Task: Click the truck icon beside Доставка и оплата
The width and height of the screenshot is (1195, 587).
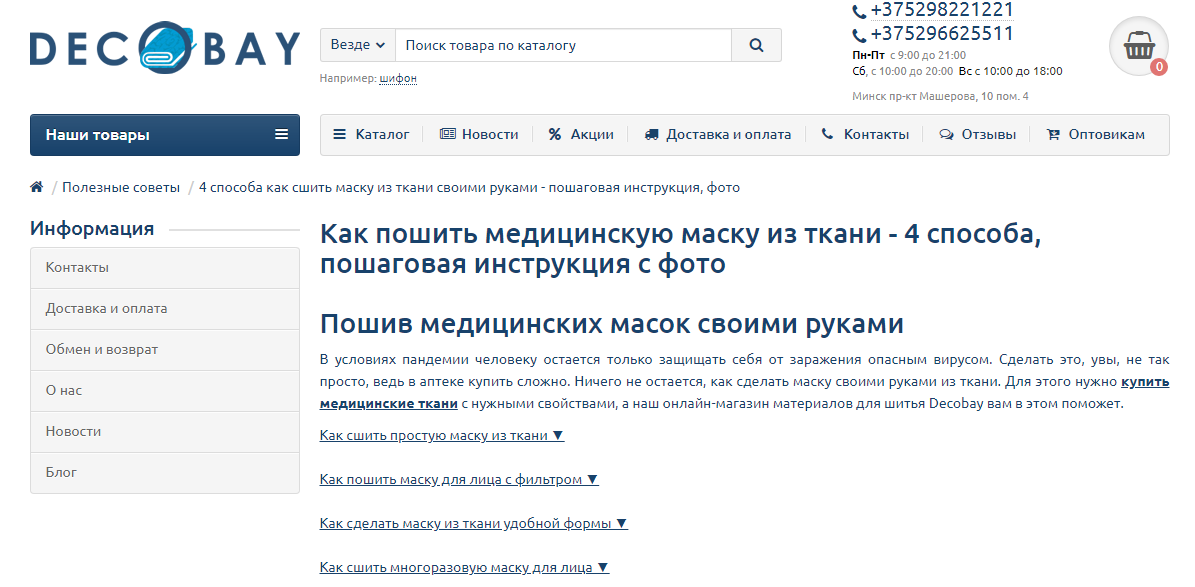Action: point(651,134)
